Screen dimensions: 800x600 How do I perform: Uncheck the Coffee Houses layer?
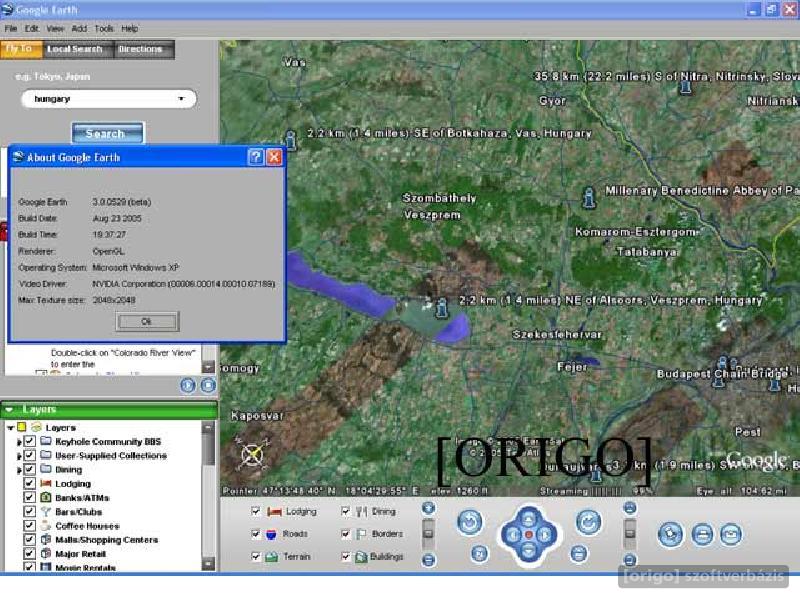click(x=30, y=526)
